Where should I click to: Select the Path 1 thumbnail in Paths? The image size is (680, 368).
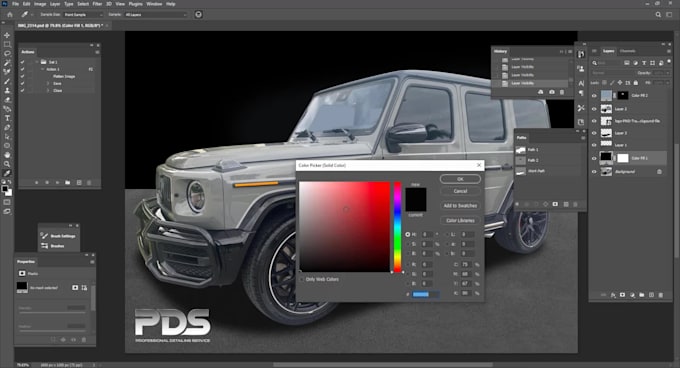520,150
